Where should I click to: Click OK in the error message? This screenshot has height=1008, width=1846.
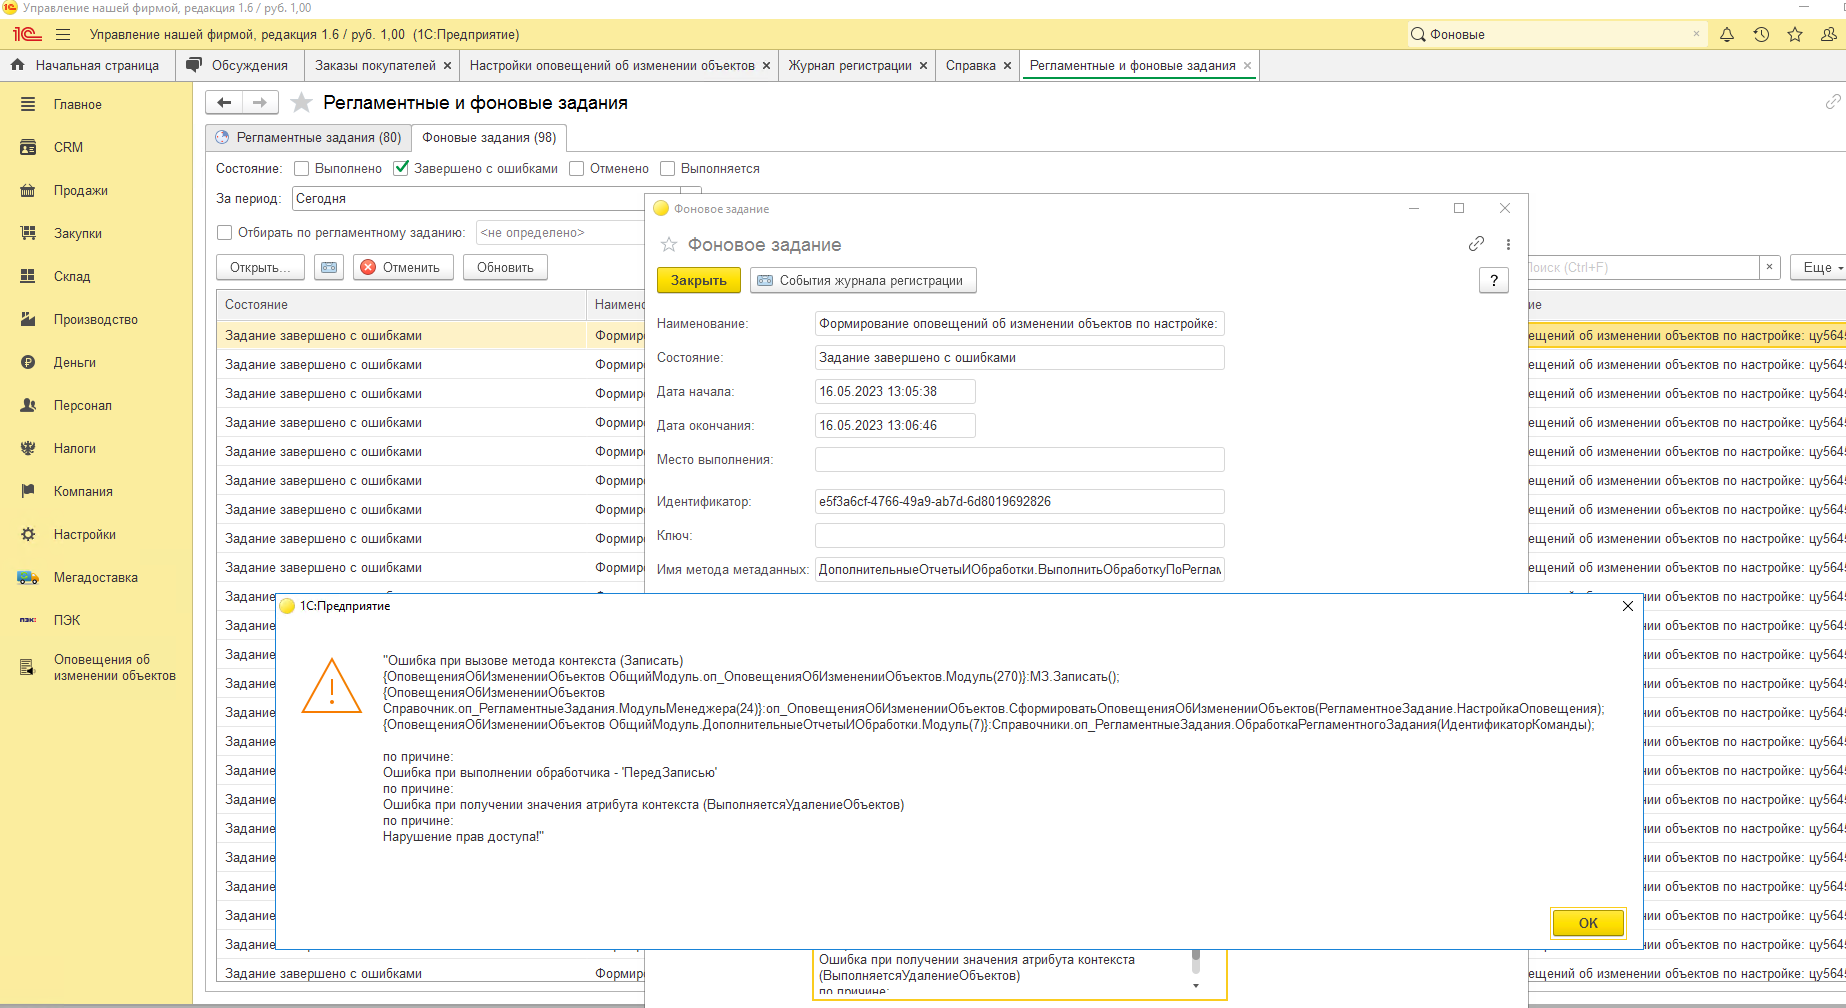tap(1588, 923)
